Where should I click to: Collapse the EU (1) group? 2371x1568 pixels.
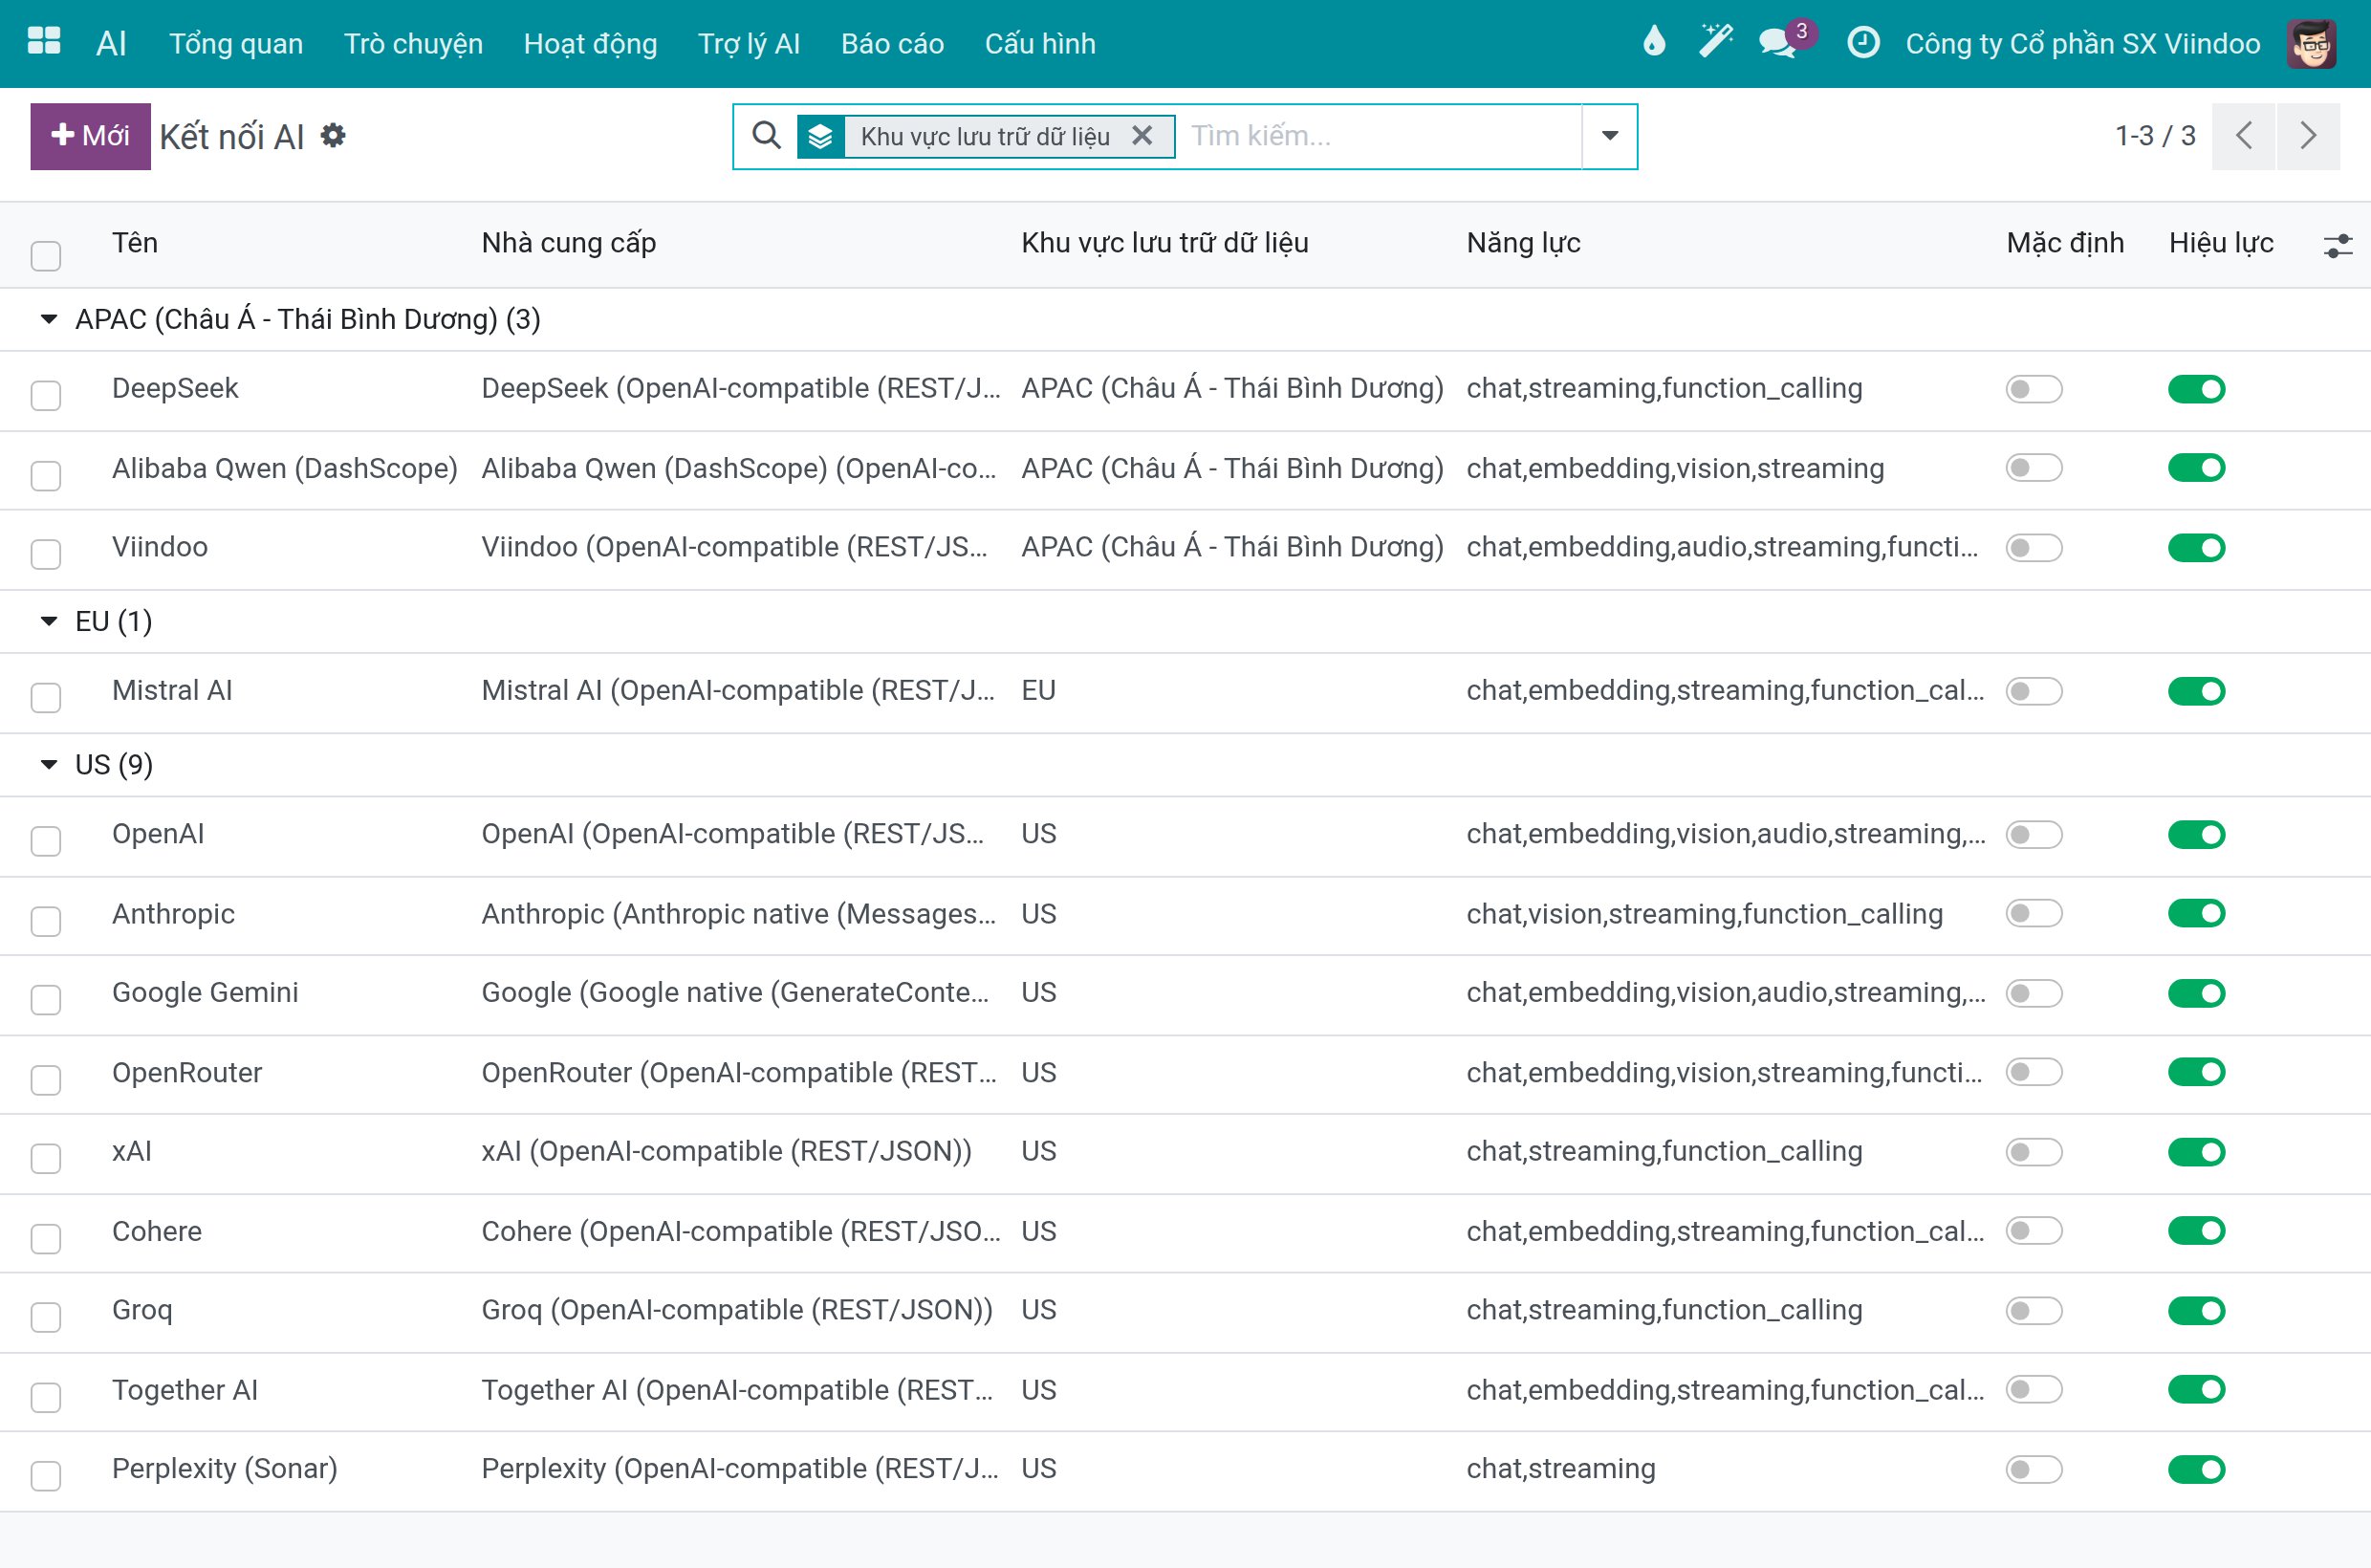coord(48,621)
